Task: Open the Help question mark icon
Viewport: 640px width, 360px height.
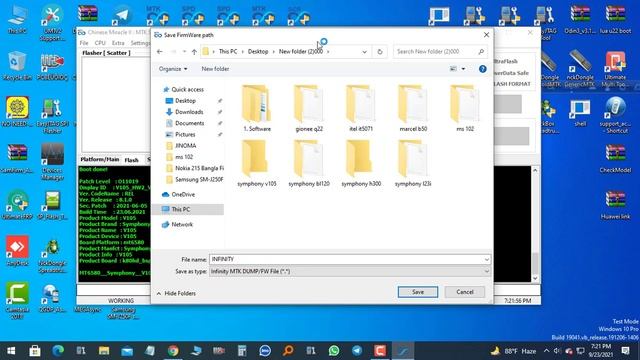Action: (x=482, y=69)
